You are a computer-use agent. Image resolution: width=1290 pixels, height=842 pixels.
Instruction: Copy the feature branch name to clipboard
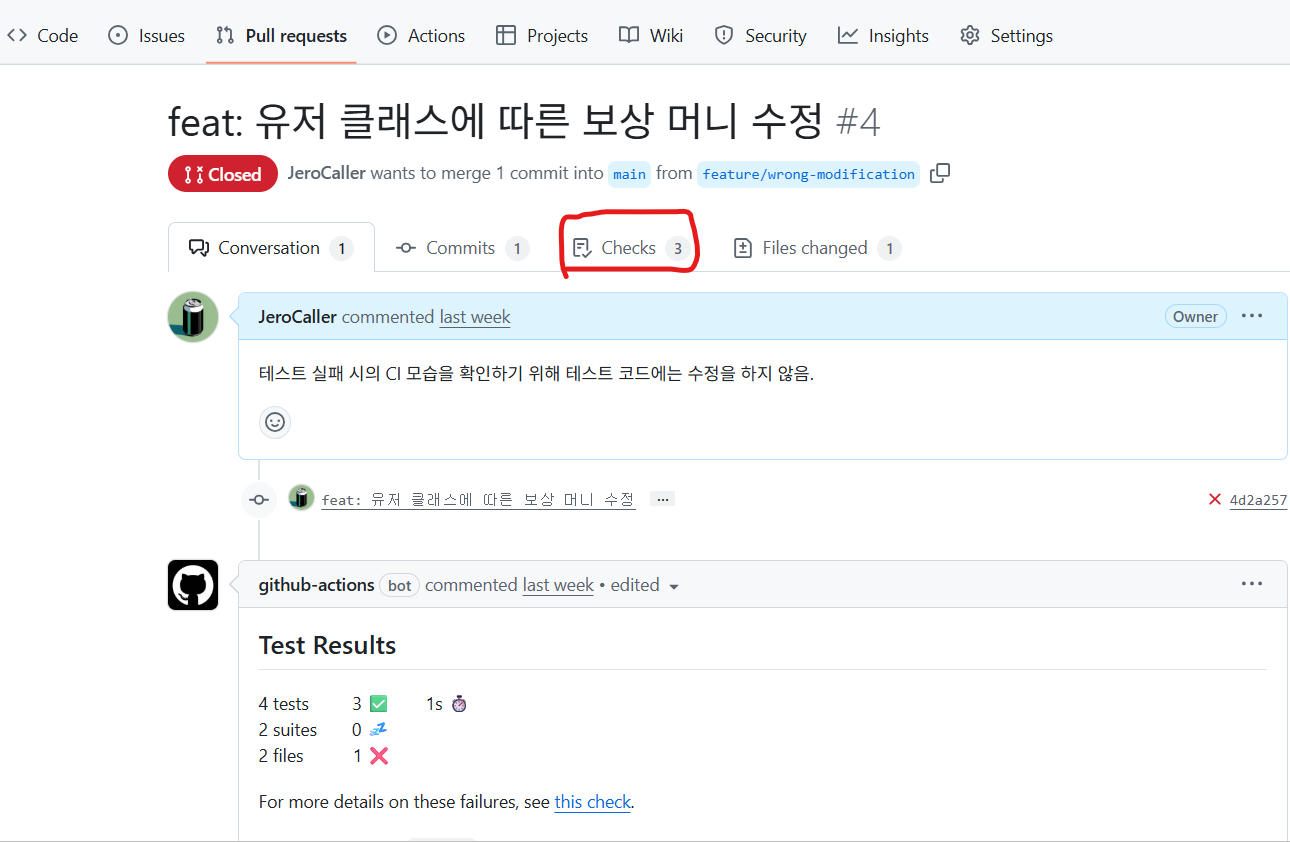940,173
